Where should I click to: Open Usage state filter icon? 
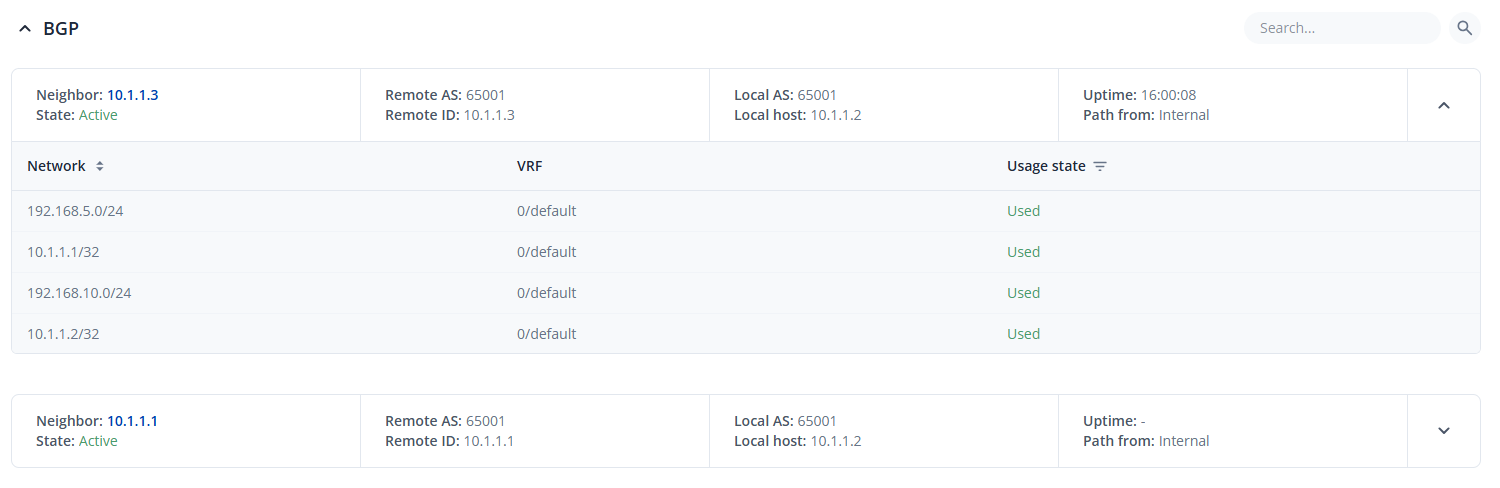[1100, 166]
